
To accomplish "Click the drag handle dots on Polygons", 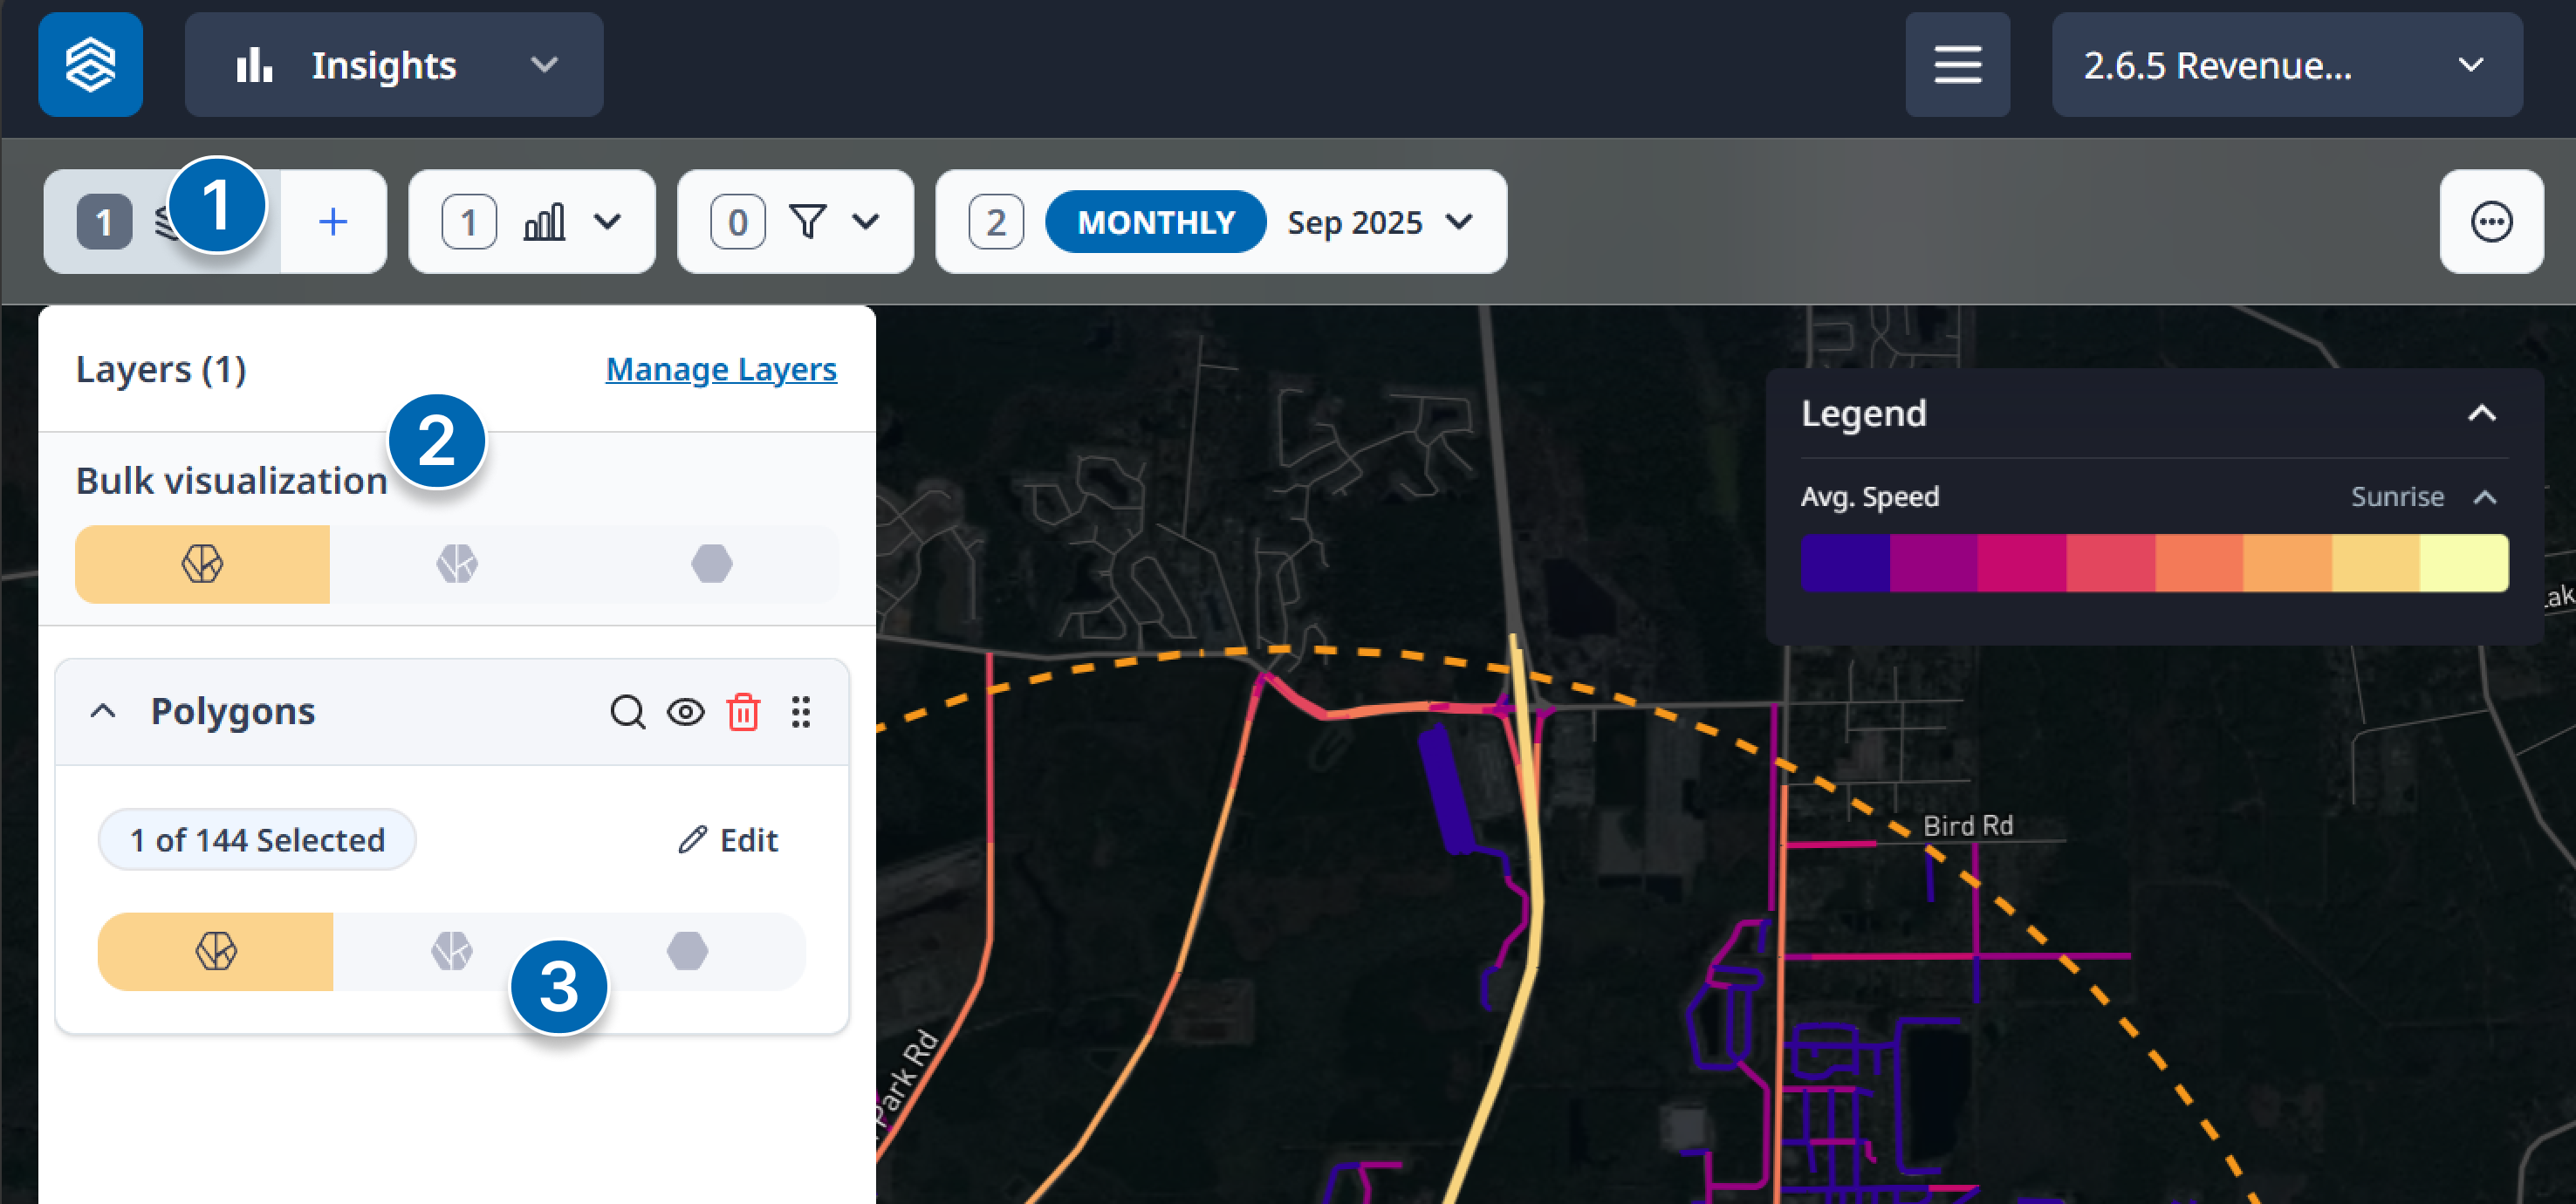I will 800,712.
